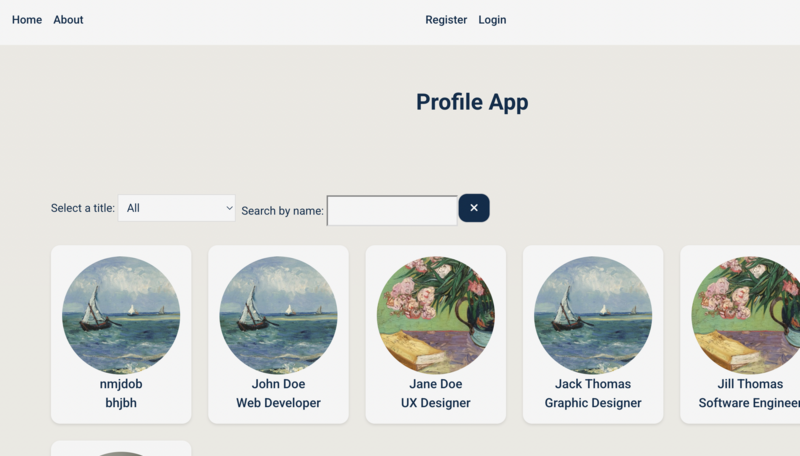
Task: Click Jane Doe's flower painting avatar
Action: tap(436, 315)
